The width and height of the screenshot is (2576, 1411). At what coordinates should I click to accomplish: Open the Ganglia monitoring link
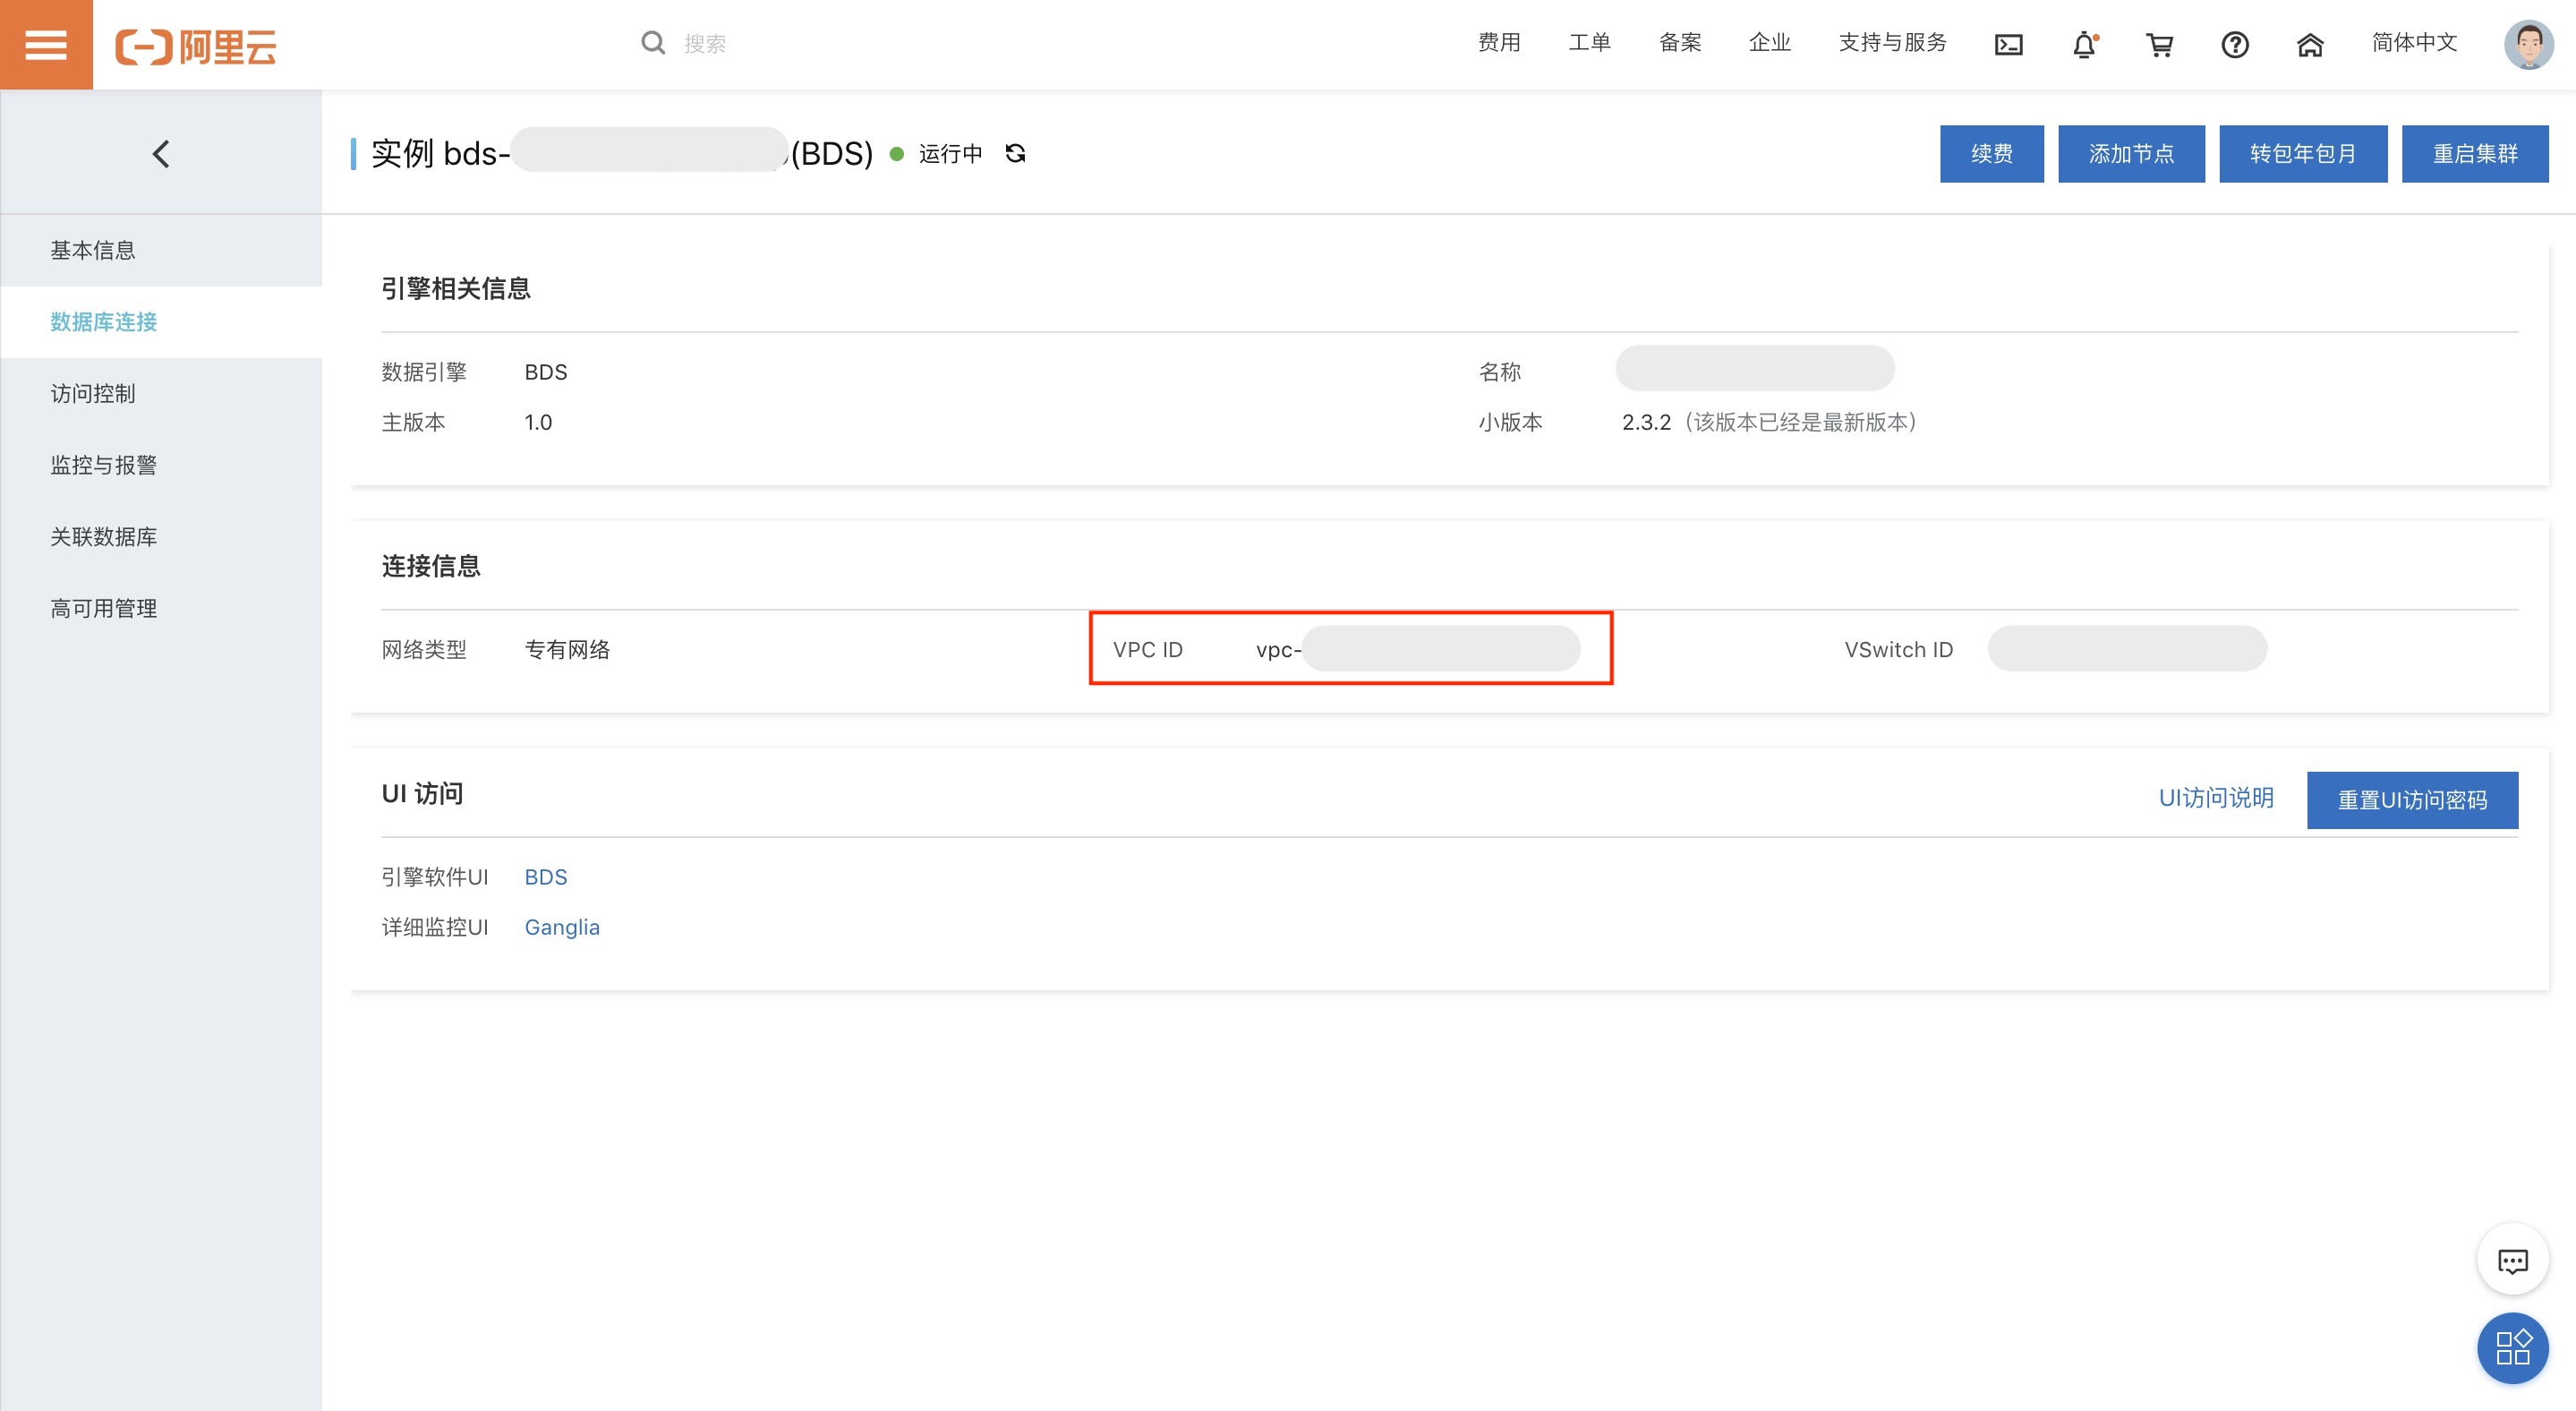562,927
